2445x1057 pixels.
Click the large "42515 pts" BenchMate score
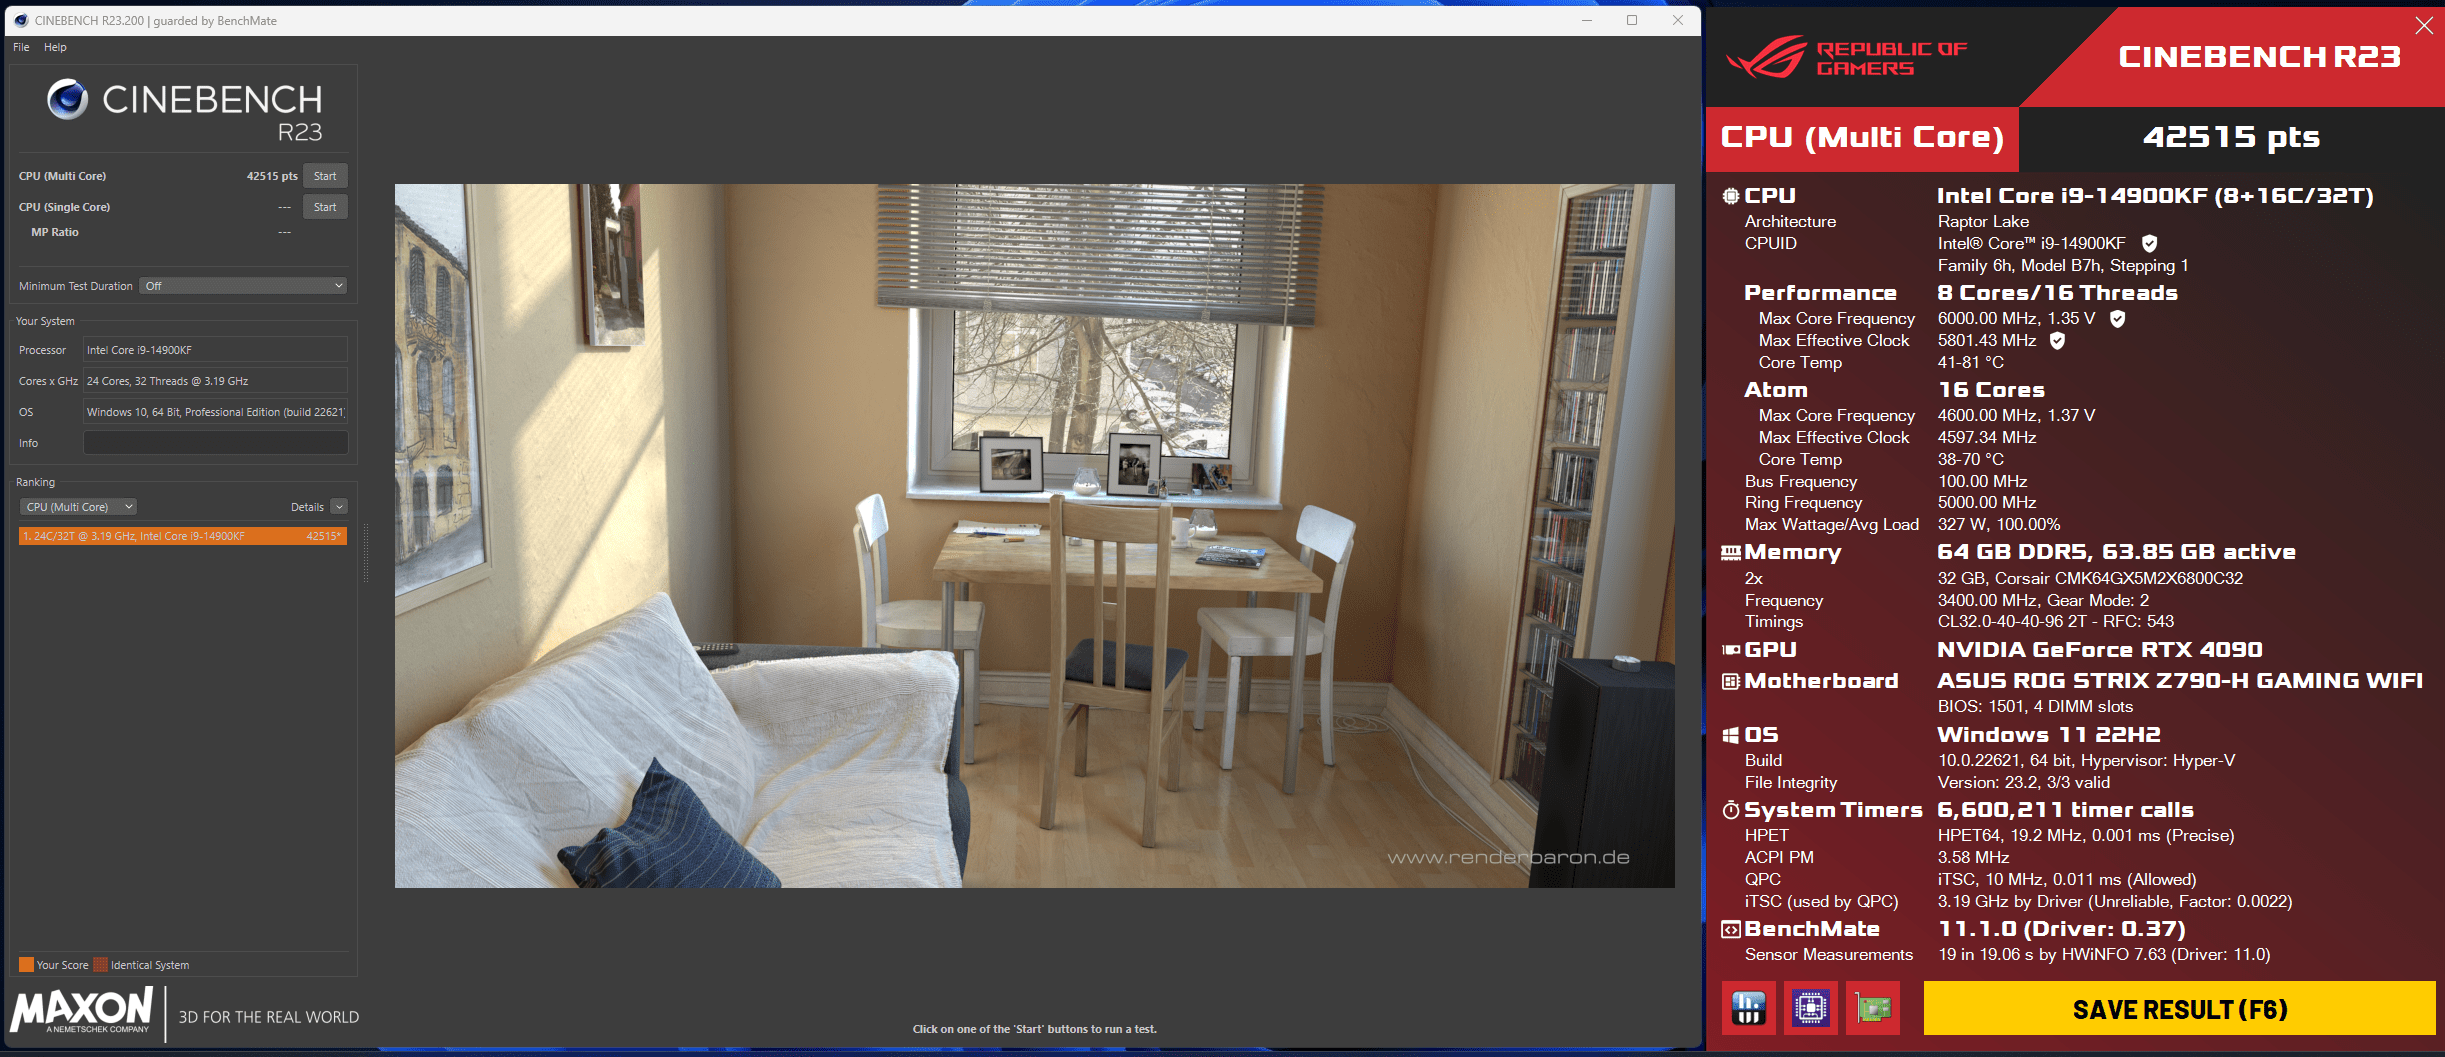(2231, 137)
